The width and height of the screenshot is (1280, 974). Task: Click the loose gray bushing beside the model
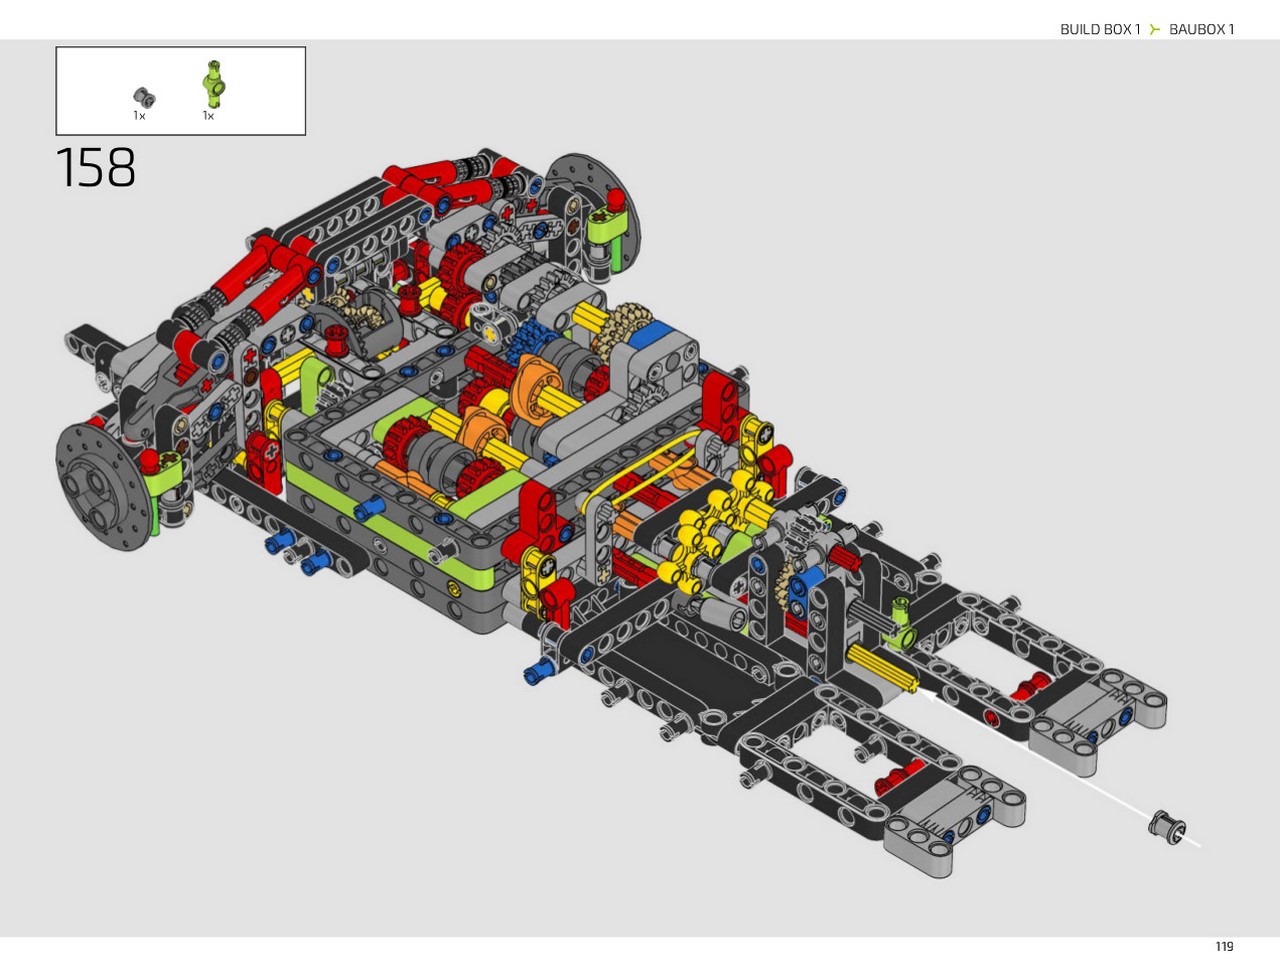pos(1166,827)
